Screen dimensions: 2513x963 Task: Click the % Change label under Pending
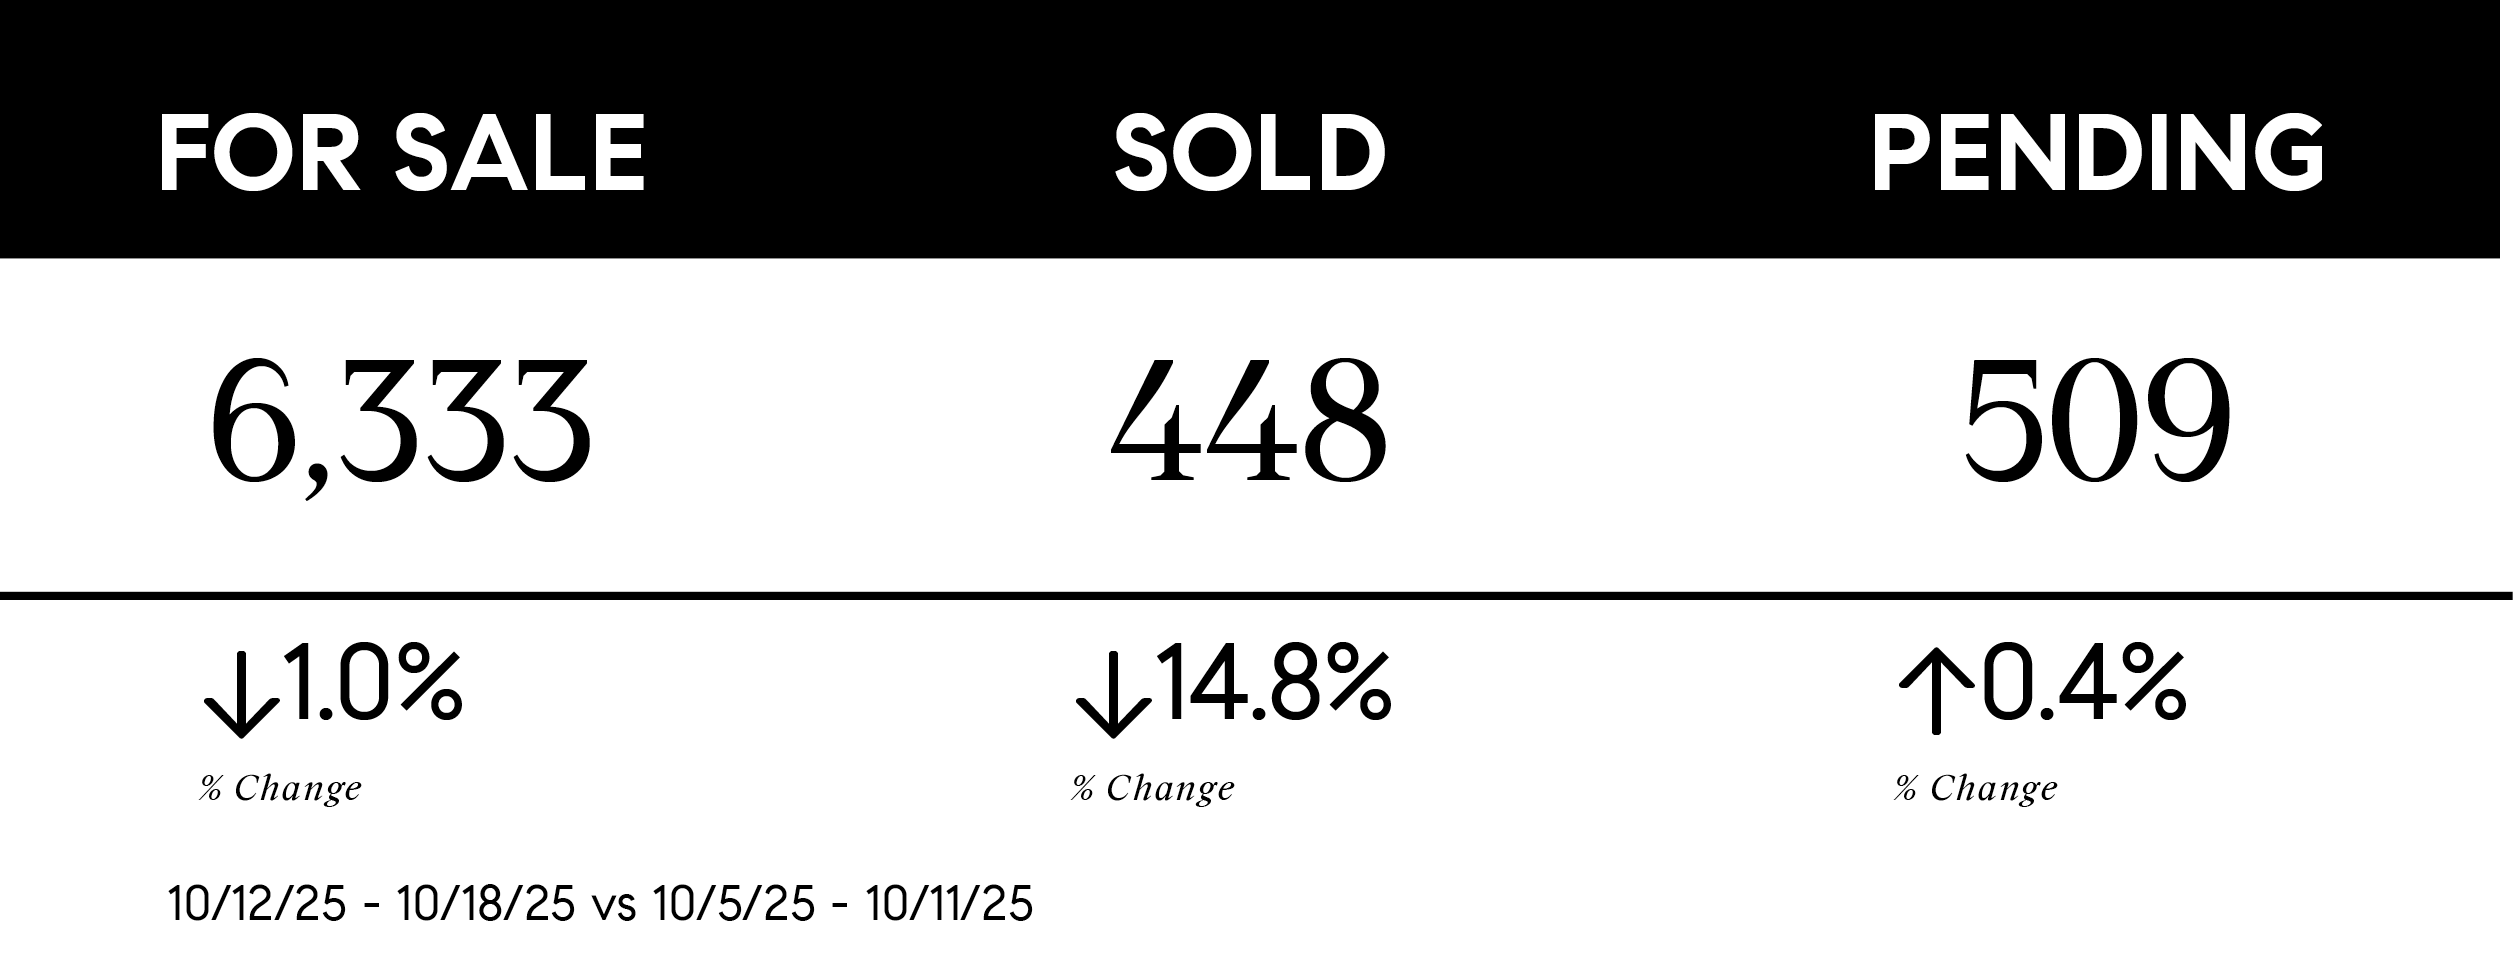click(x=1976, y=789)
